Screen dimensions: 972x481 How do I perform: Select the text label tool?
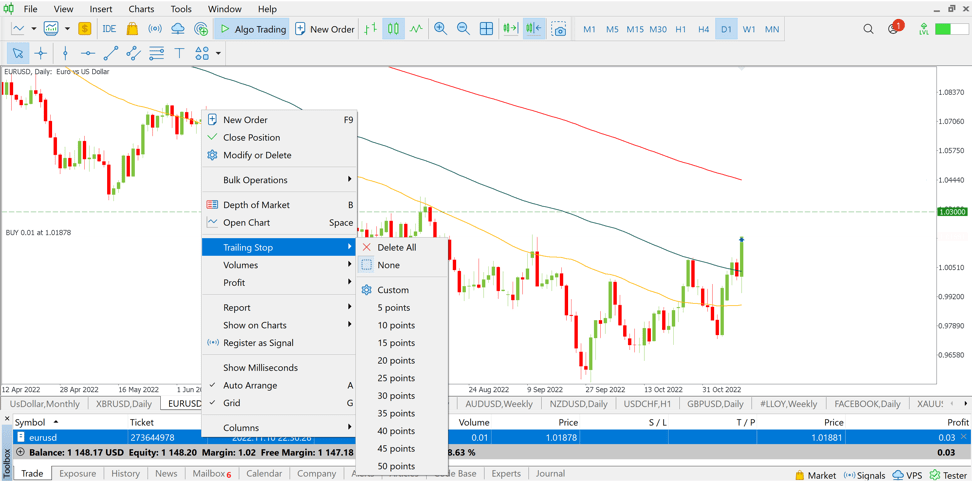pyautogui.click(x=180, y=53)
